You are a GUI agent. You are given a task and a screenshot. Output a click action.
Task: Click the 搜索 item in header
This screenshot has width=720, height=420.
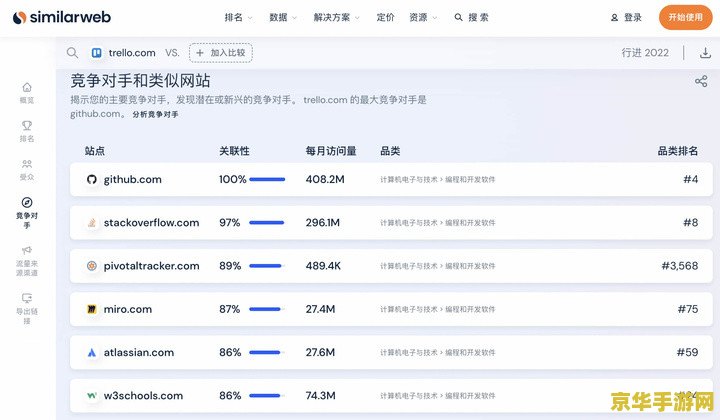(x=472, y=17)
